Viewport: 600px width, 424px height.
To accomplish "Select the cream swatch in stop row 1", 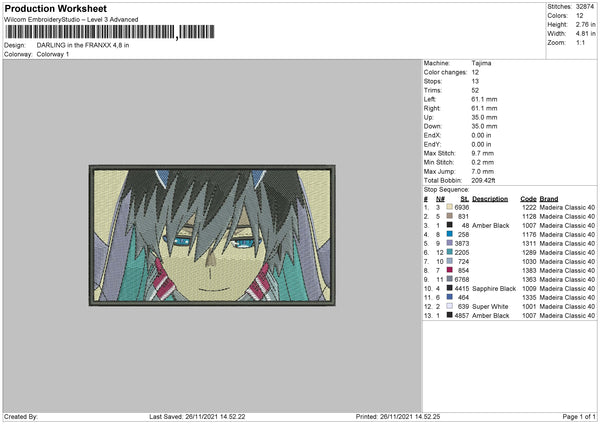I will (449, 207).
